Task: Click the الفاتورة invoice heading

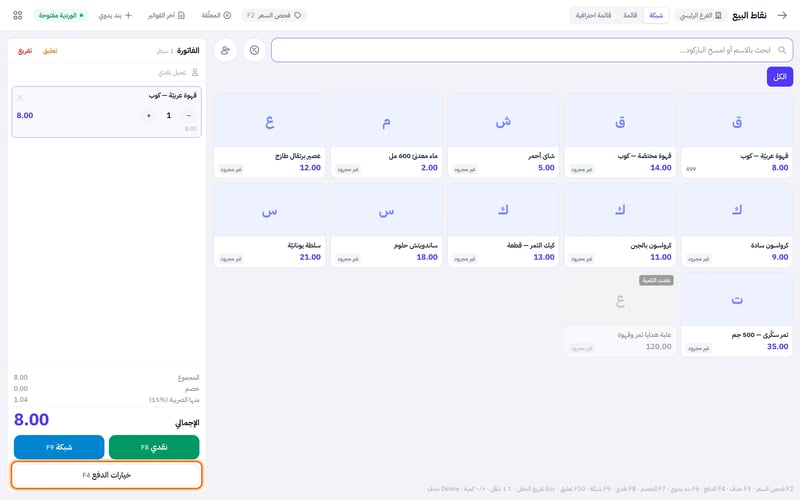Action: coord(188,51)
